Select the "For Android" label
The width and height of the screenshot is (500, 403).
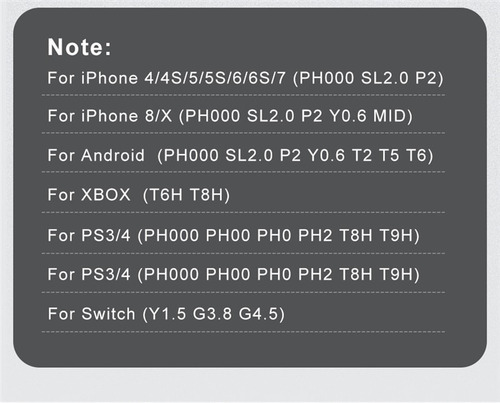[x=96, y=155]
